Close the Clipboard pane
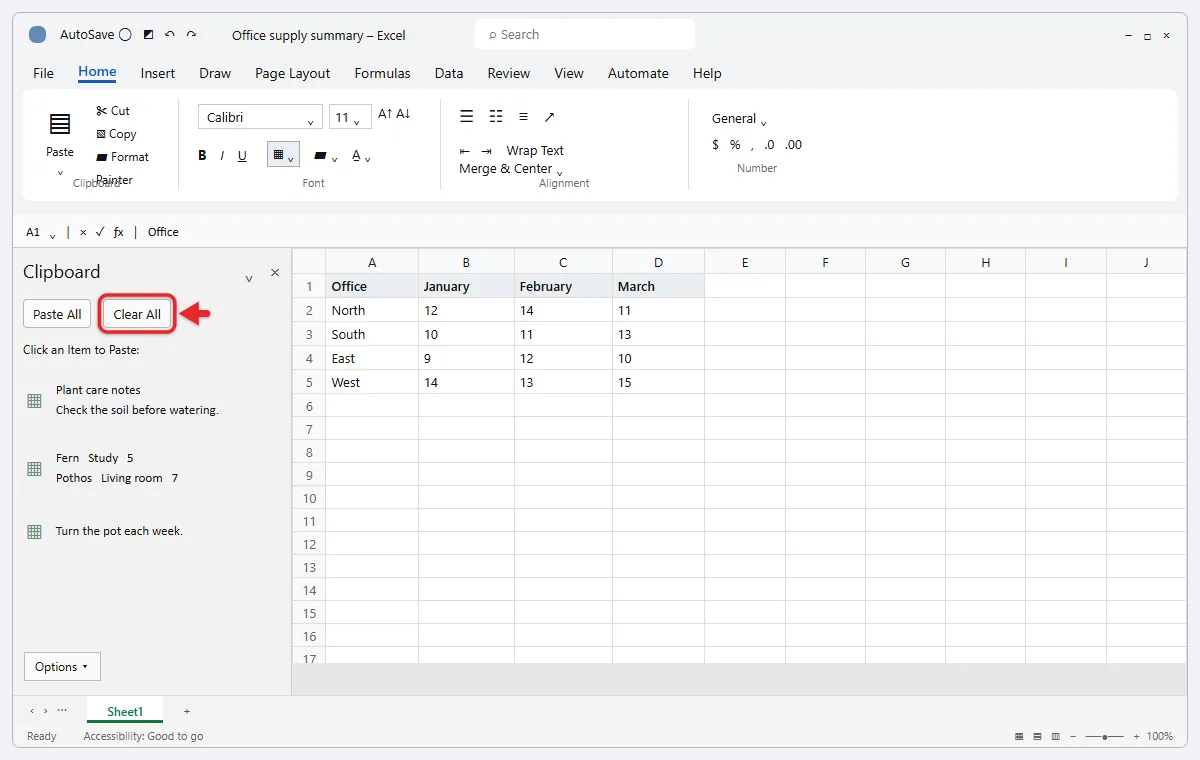 coord(275,272)
